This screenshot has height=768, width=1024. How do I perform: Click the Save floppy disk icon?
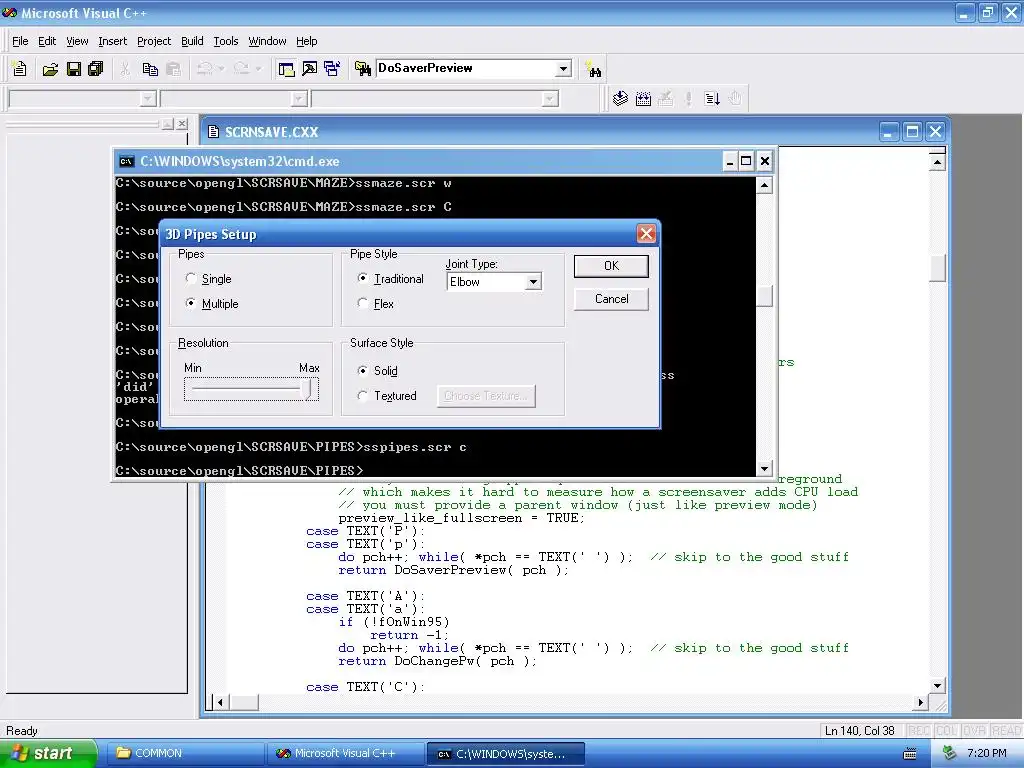[74, 69]
